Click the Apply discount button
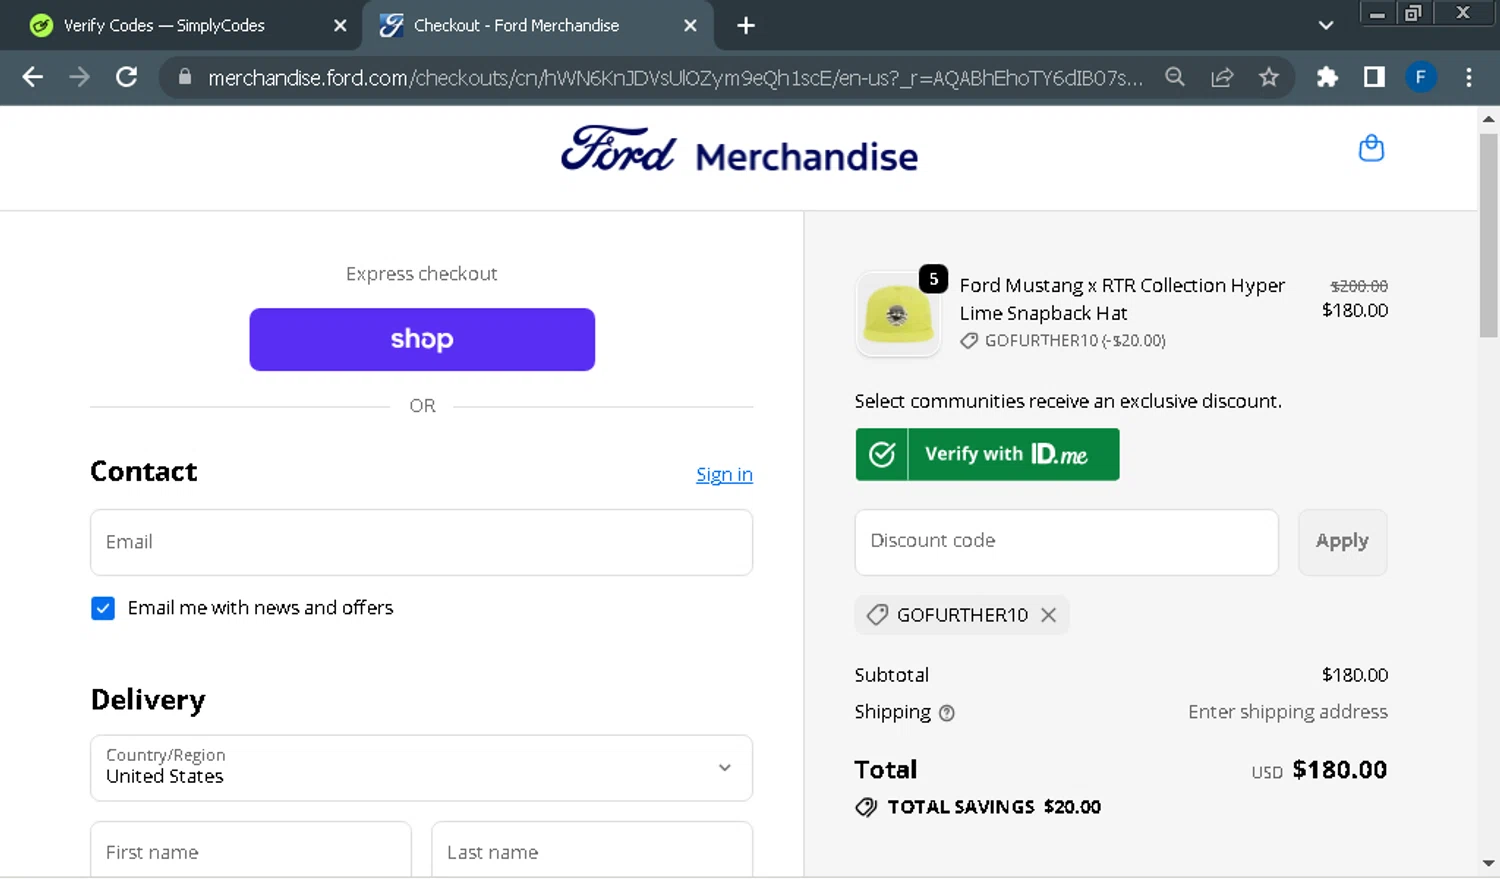The height and width of the screenshot is (879, 1500). point(1342,542)
